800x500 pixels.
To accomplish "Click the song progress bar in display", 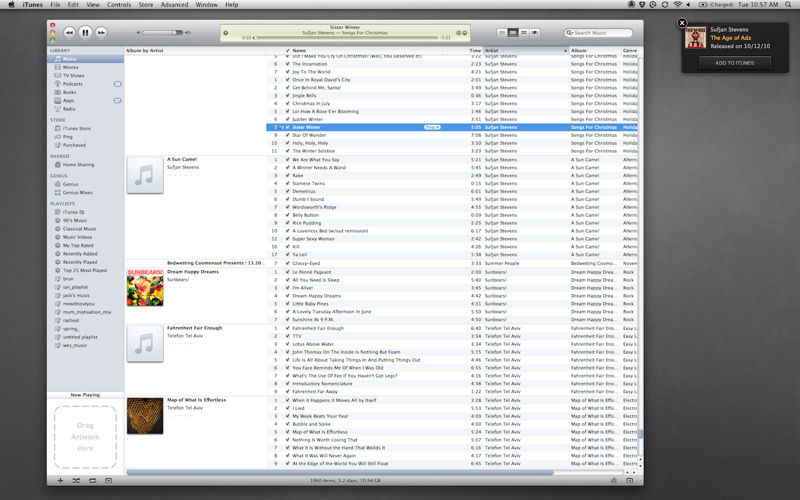I will (346, 38).
